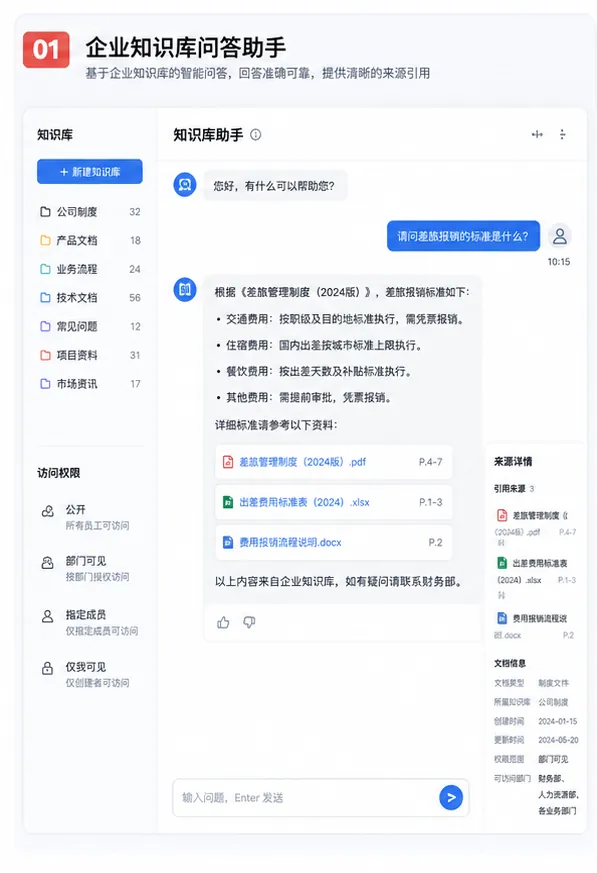Open 费用报销流程说明.docx attachment
This screenshot has height=873, width=597.
(x=334, y=542)
